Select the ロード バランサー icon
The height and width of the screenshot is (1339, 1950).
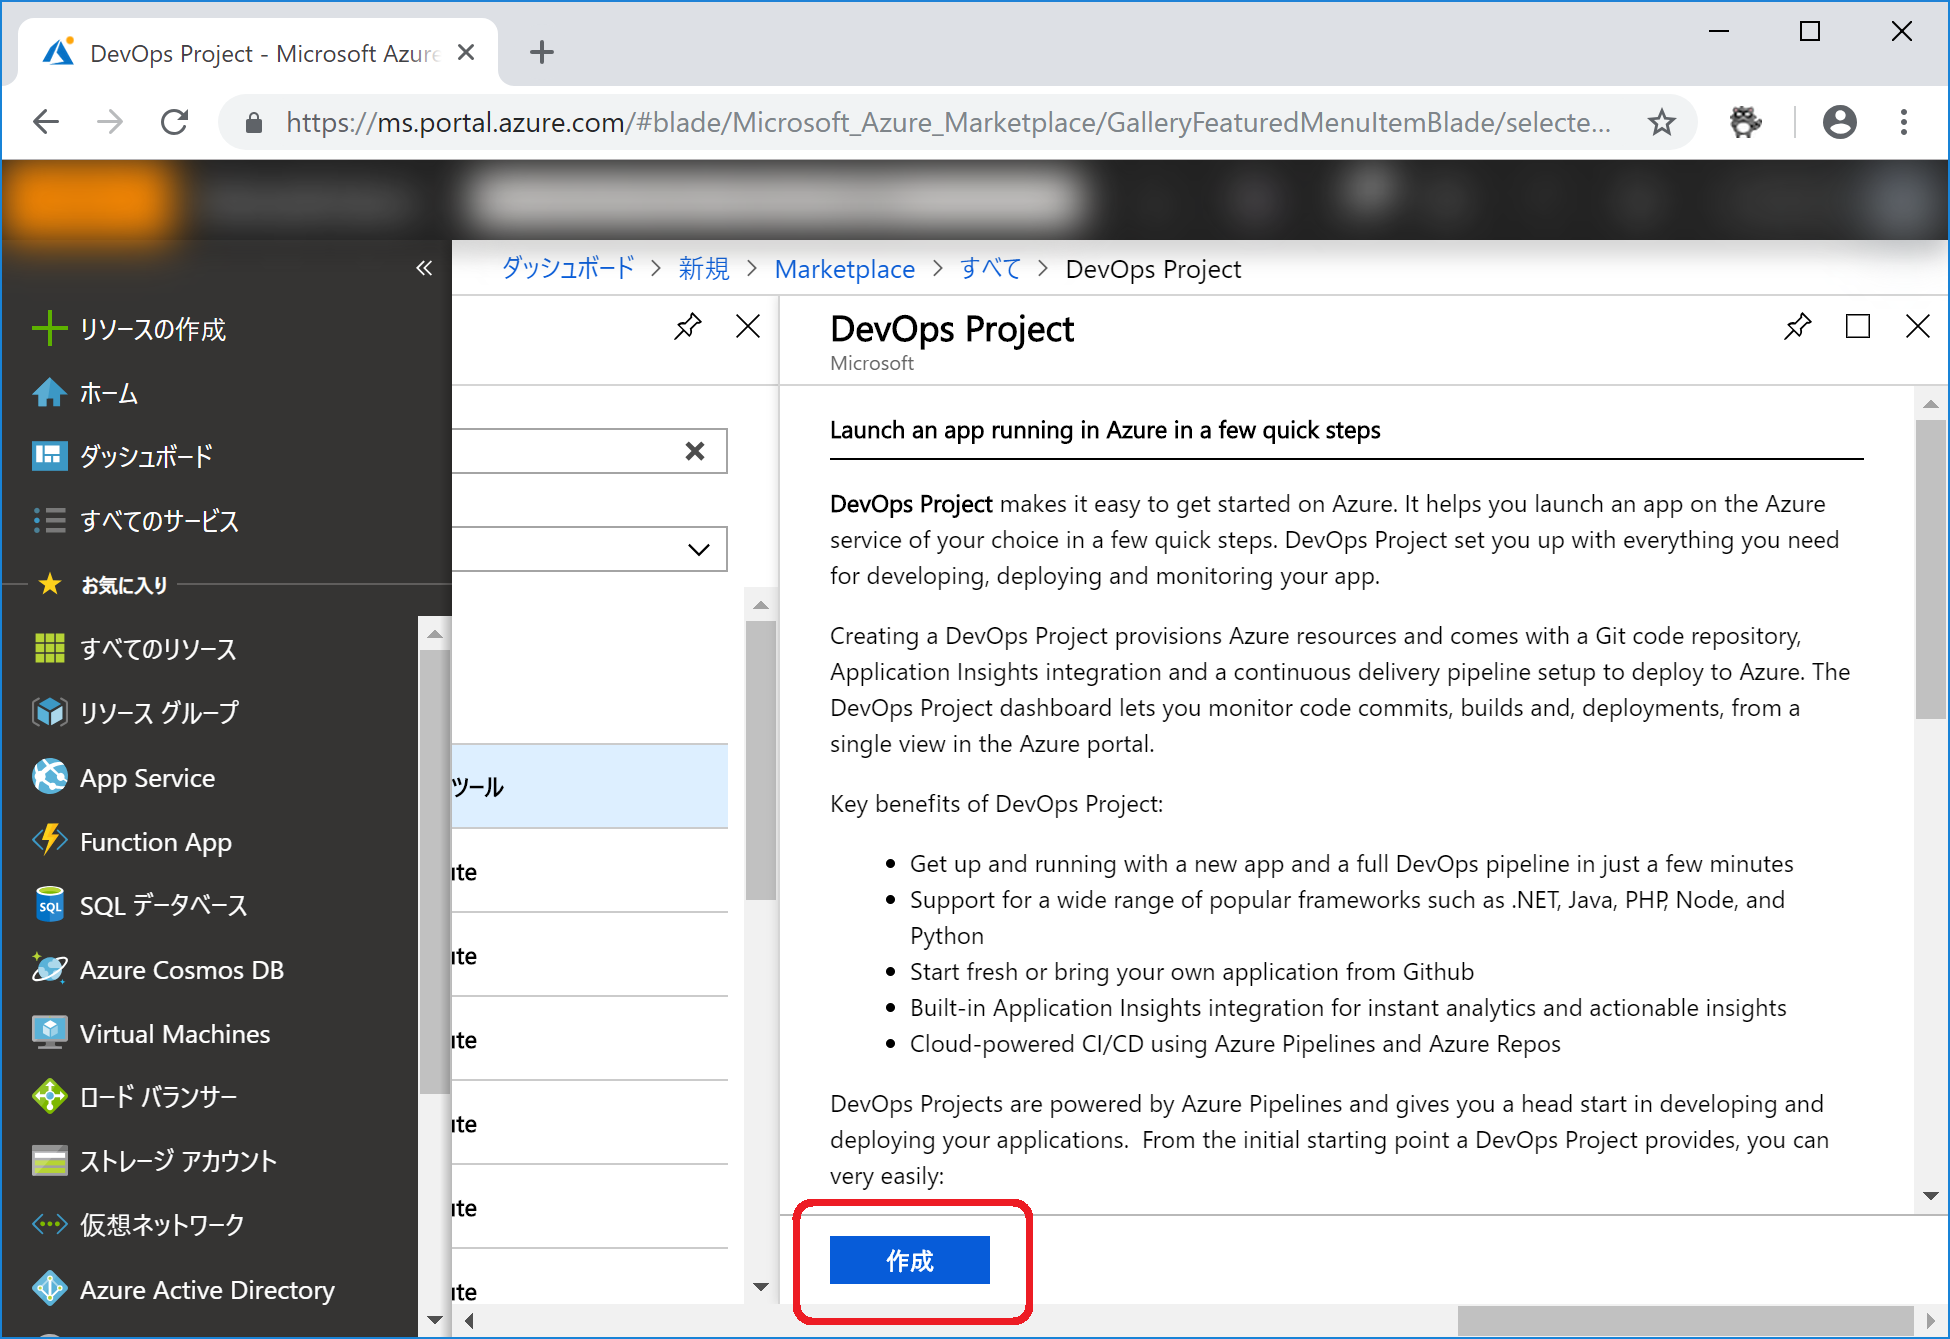coord(48,1096)
